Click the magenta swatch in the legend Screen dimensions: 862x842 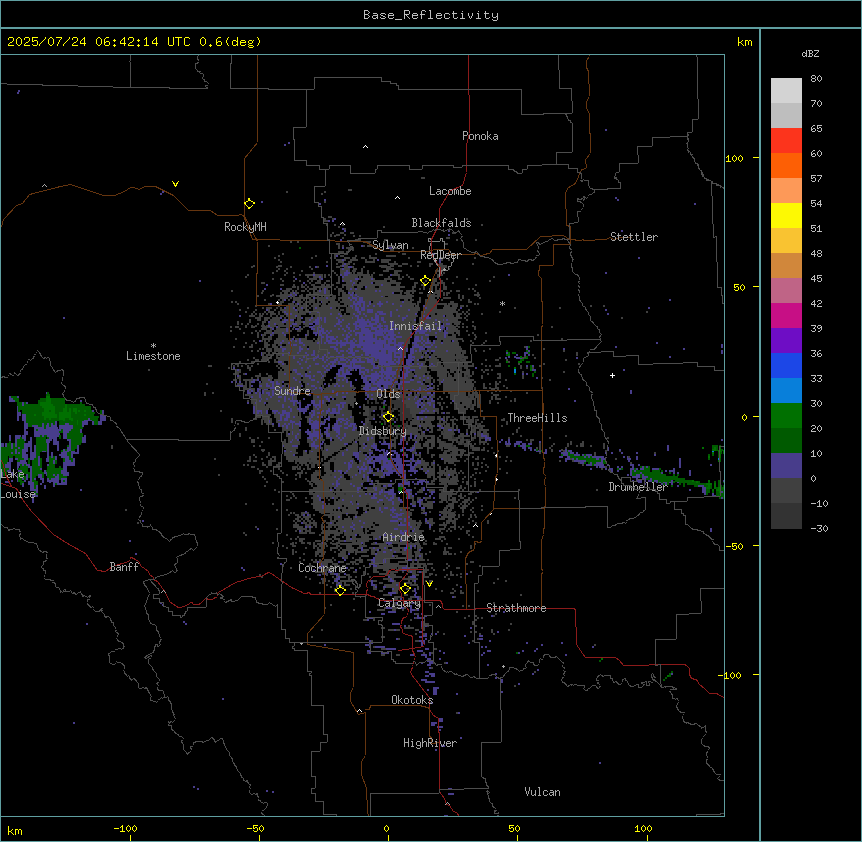786,315
